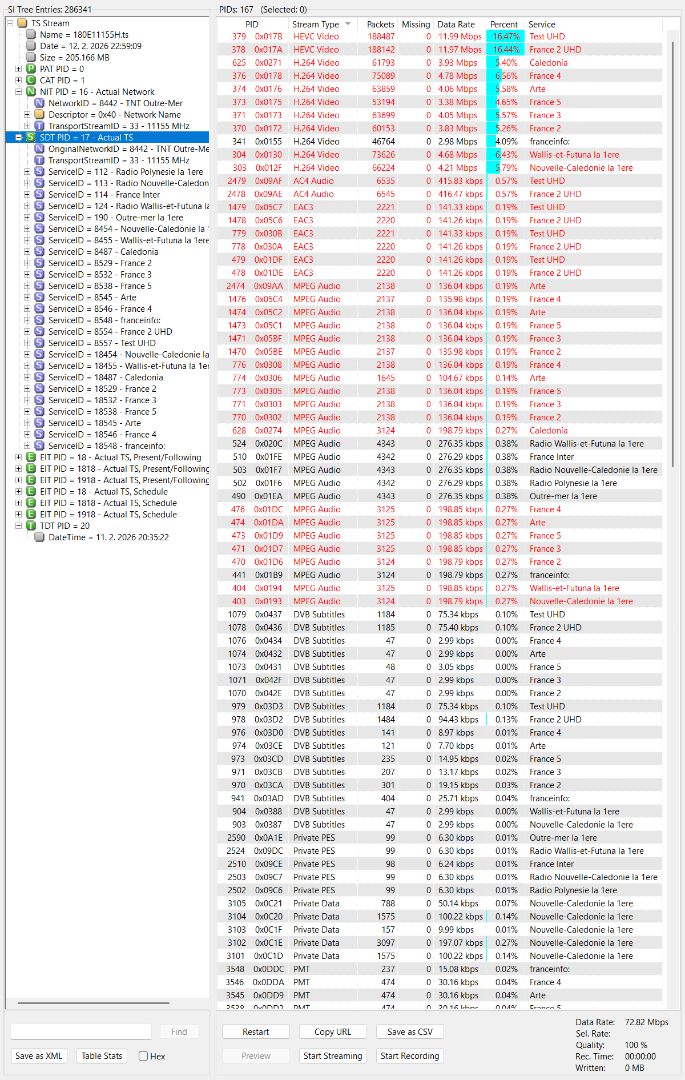
Task: Expand the PAT PID = 0 node
Action: pyautogui.click(x=18, y=68)
